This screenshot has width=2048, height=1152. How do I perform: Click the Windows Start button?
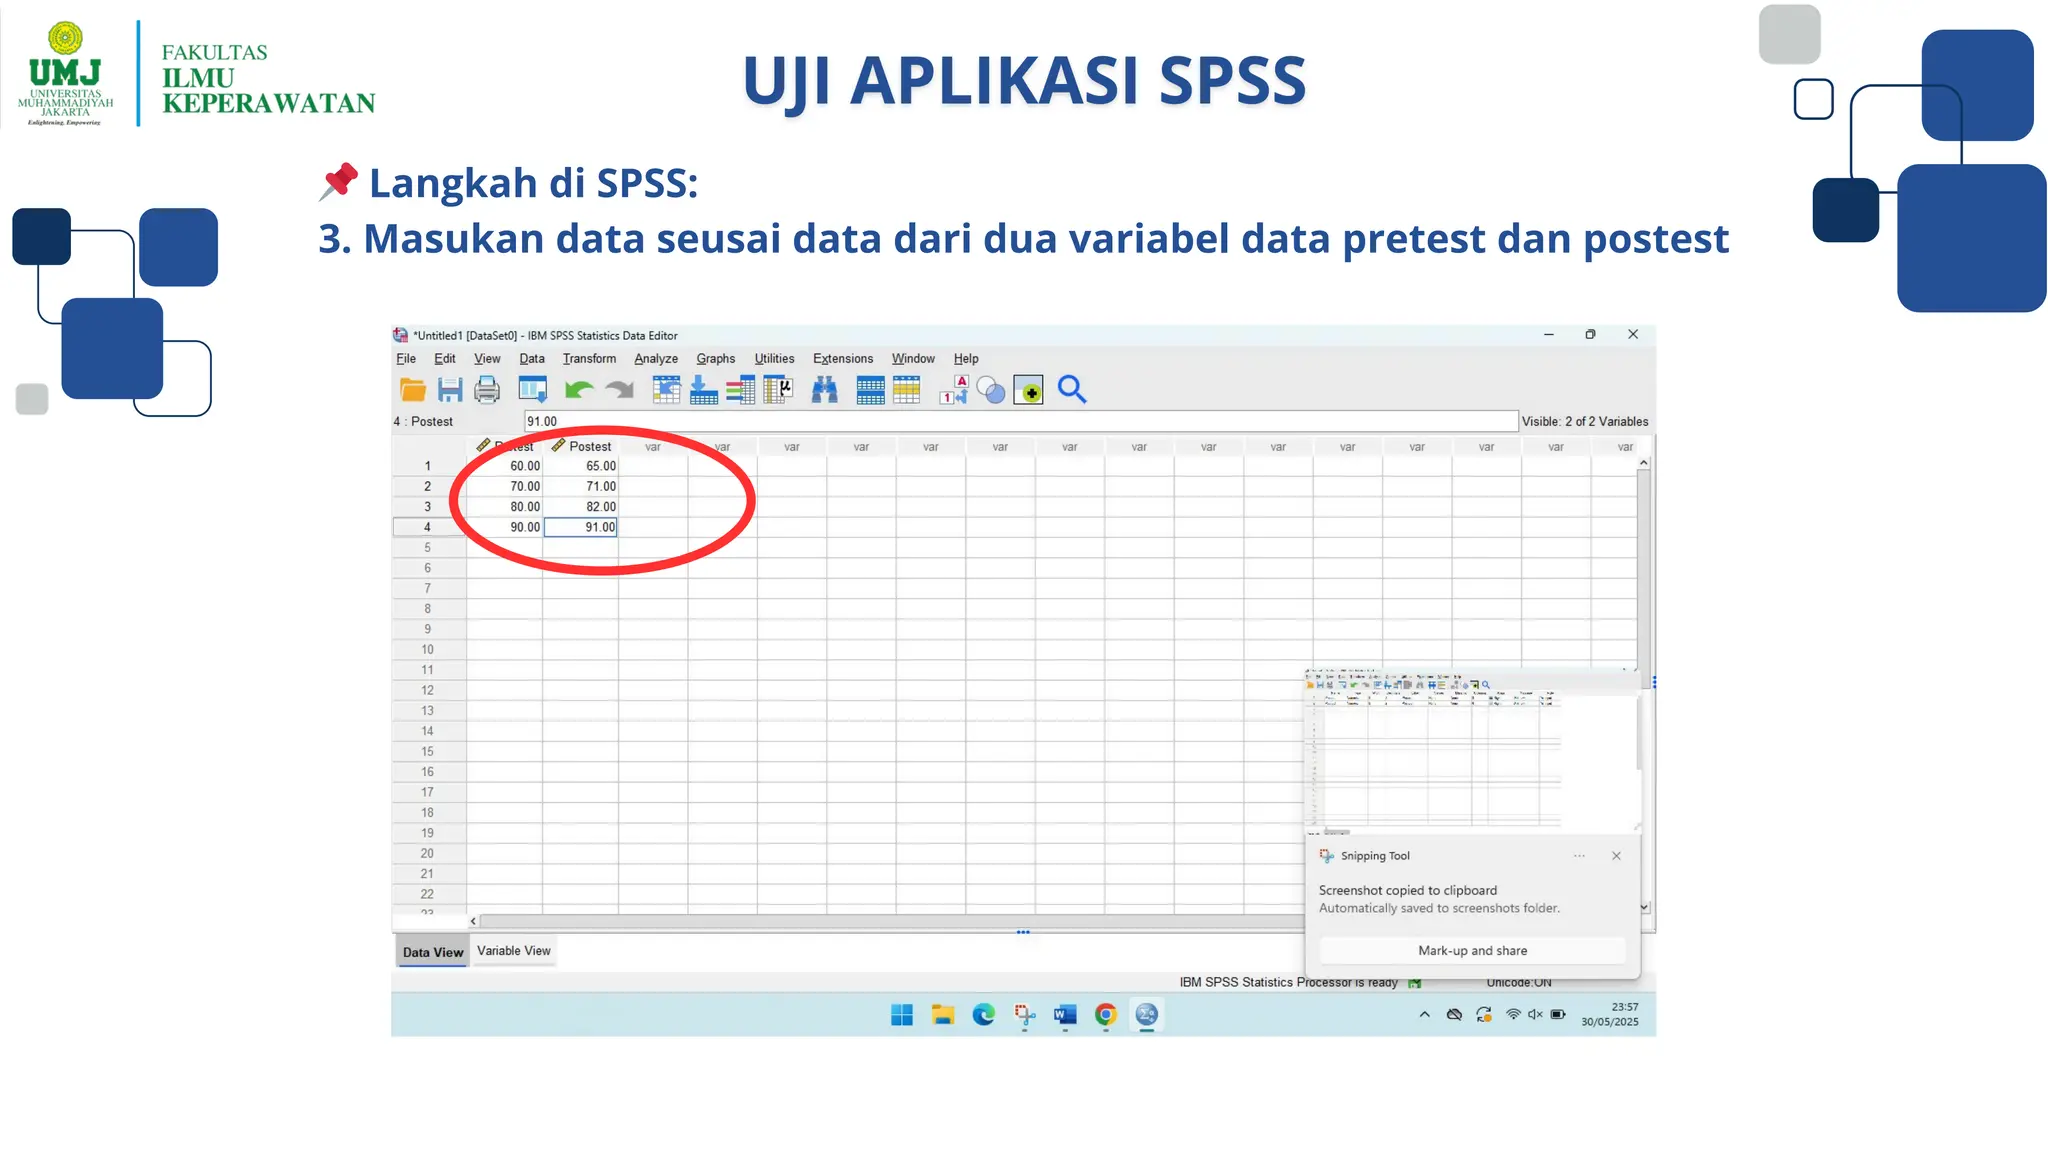902,1015
